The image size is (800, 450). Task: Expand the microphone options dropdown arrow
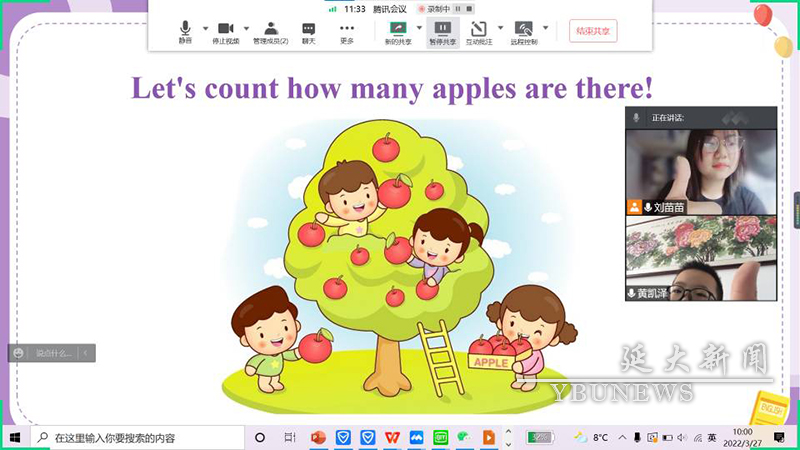(x=205, y=28)
